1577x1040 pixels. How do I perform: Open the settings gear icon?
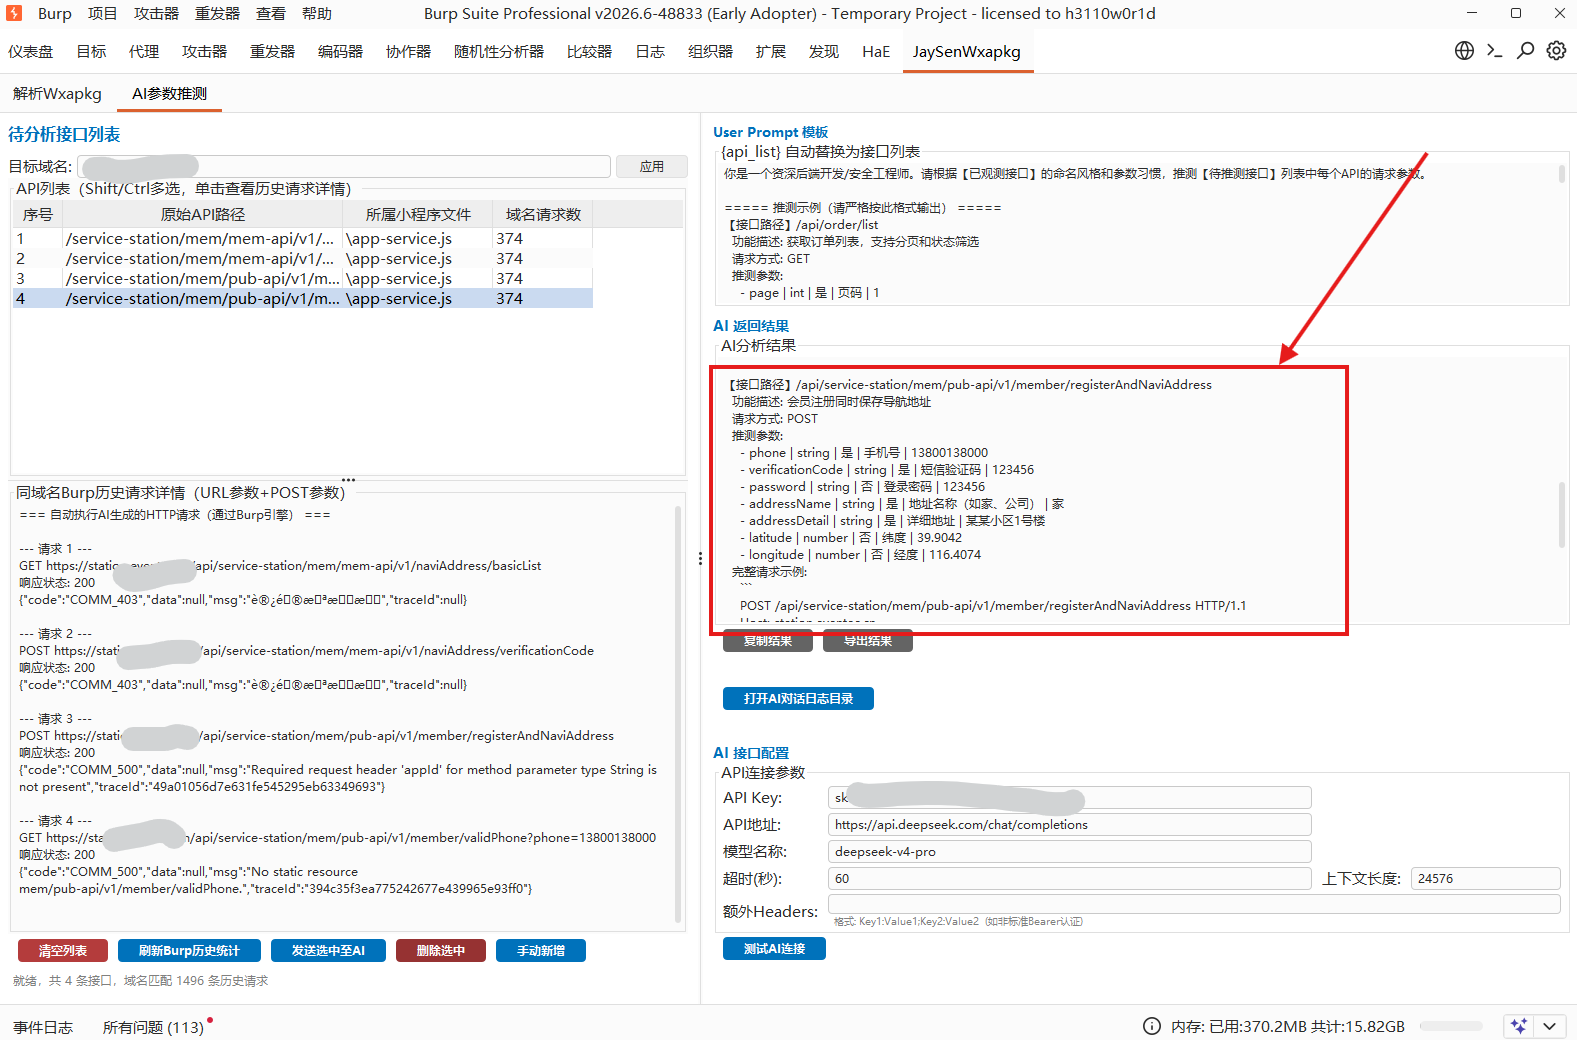click(1557, 51)
